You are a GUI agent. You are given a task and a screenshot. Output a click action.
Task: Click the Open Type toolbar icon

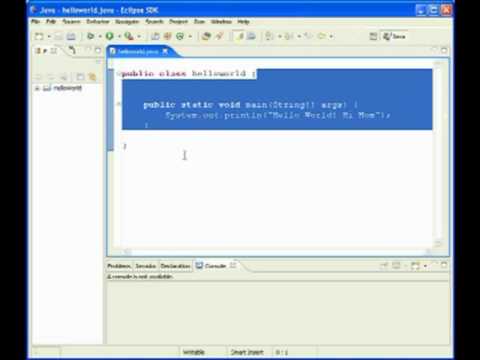206,36
